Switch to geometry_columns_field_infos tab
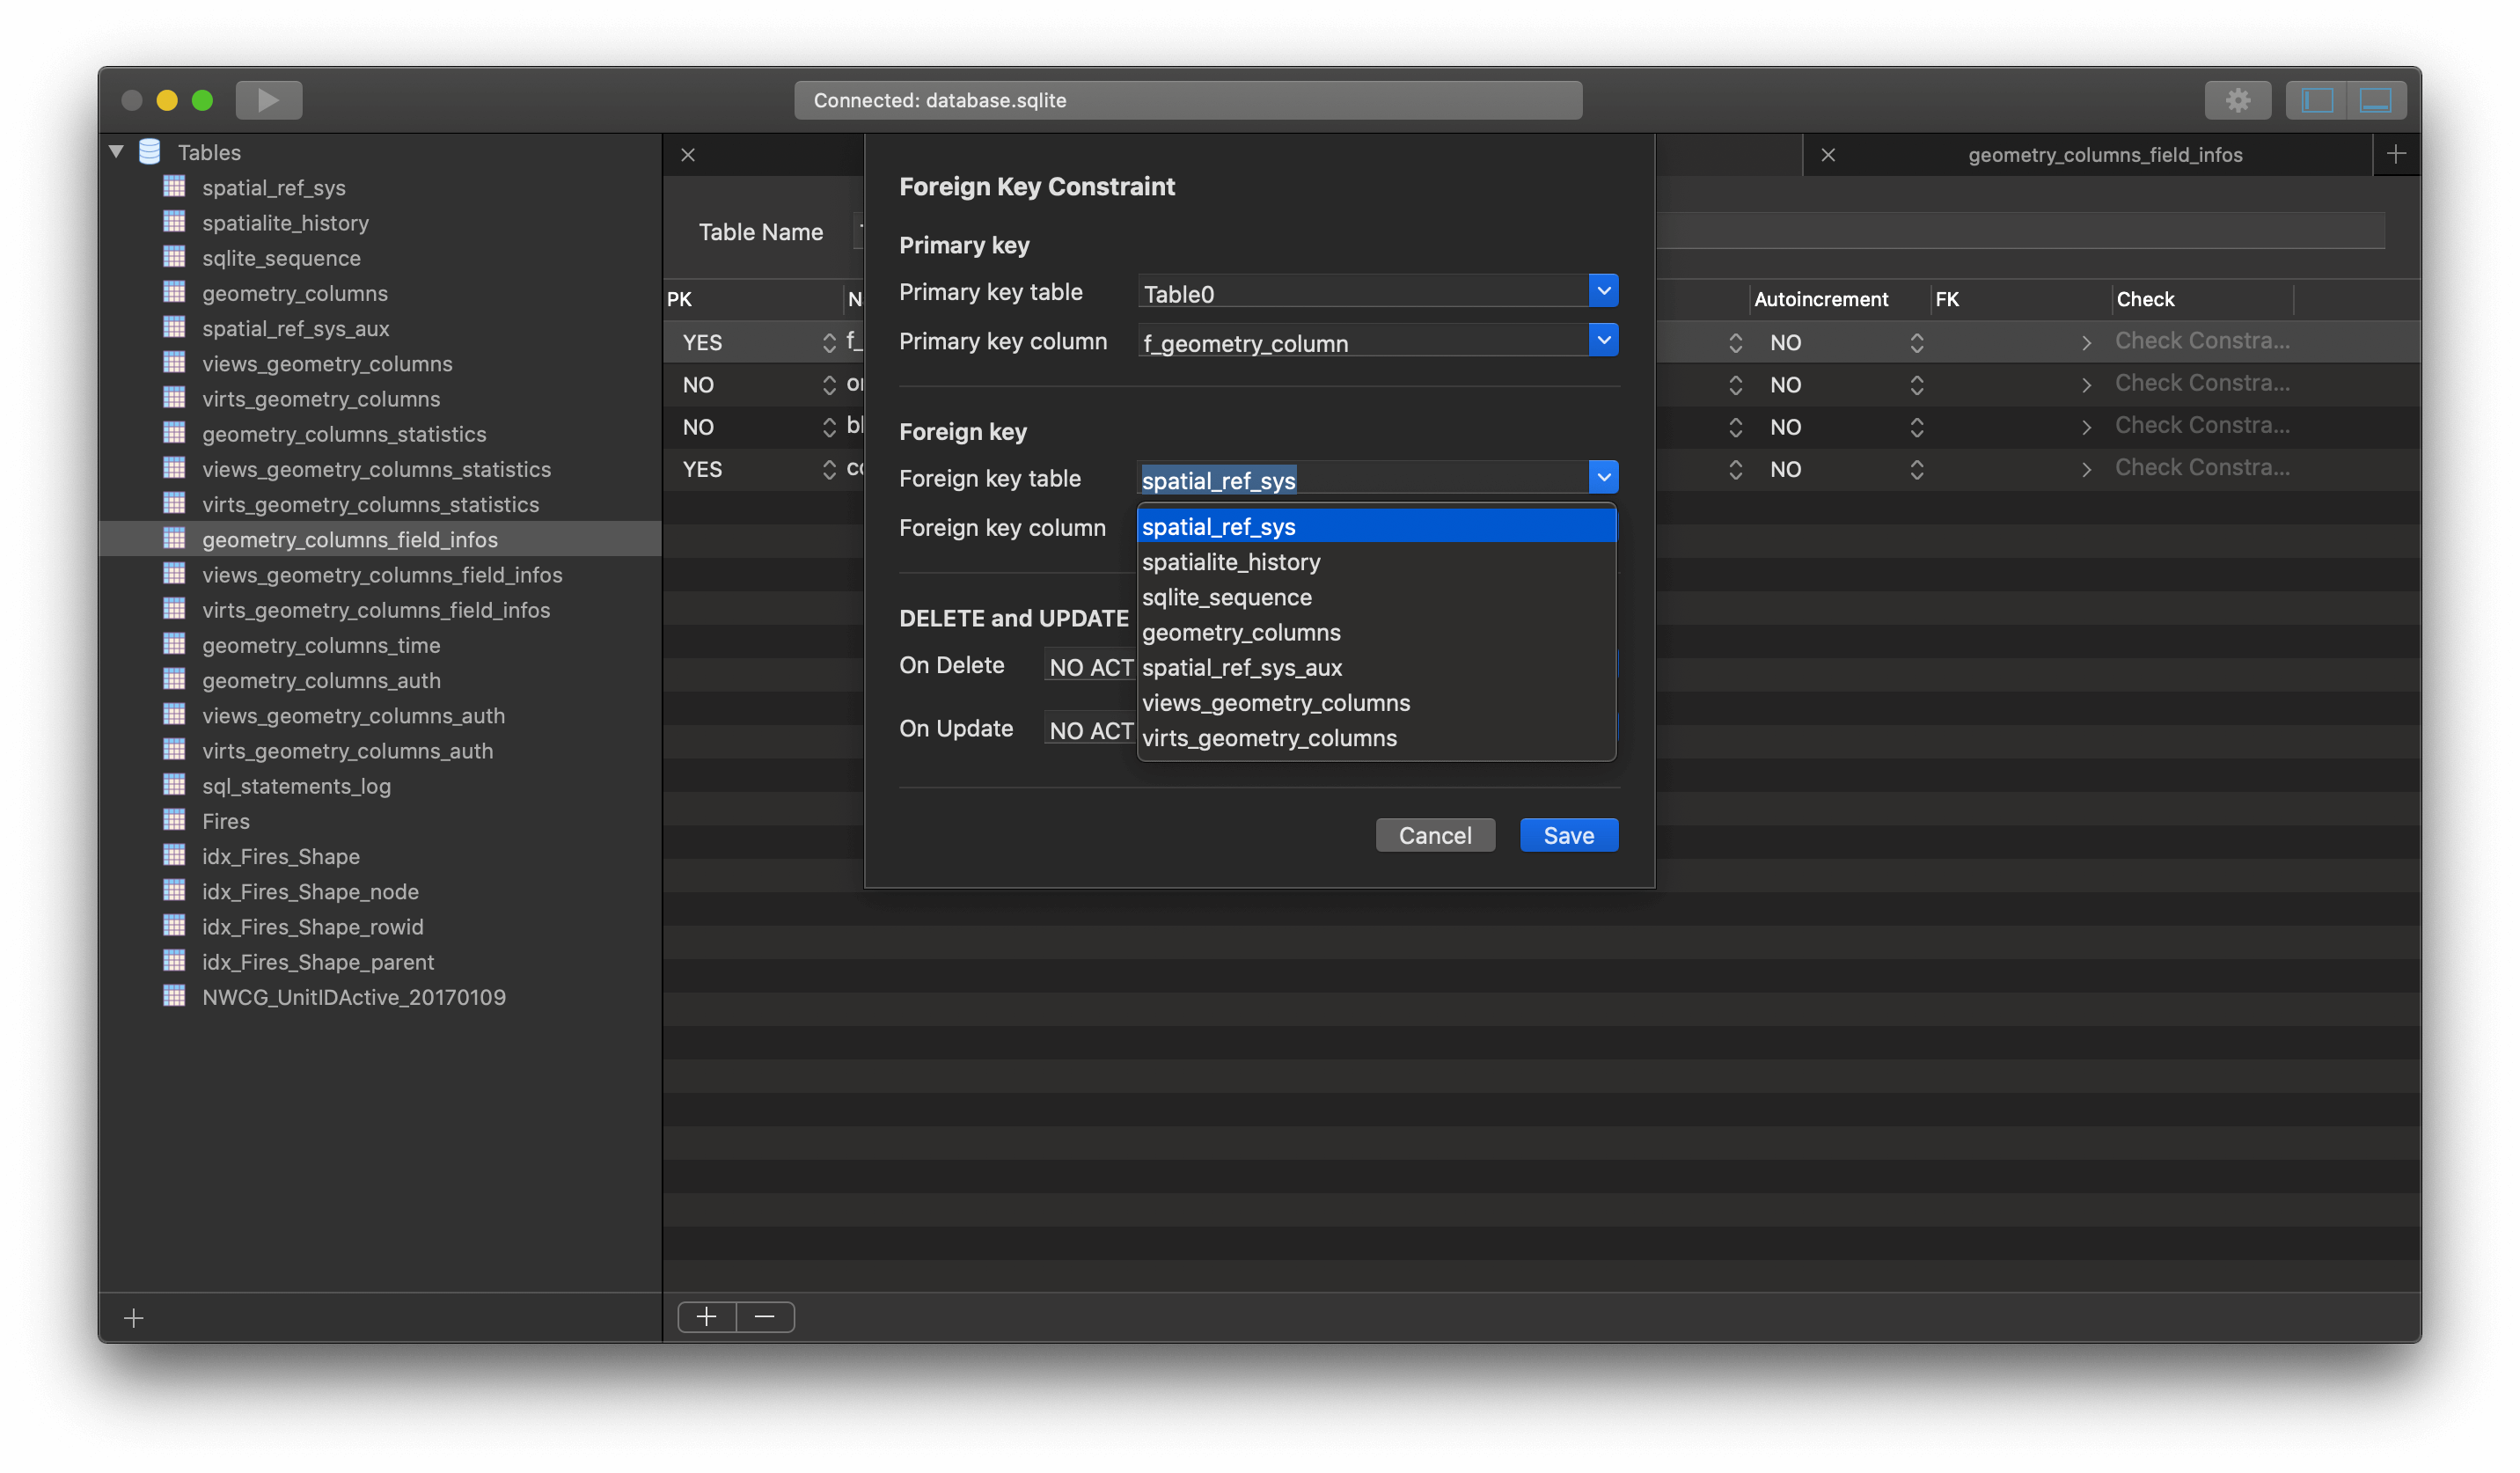The image size is (2520, 1473). click(2104, 155)
